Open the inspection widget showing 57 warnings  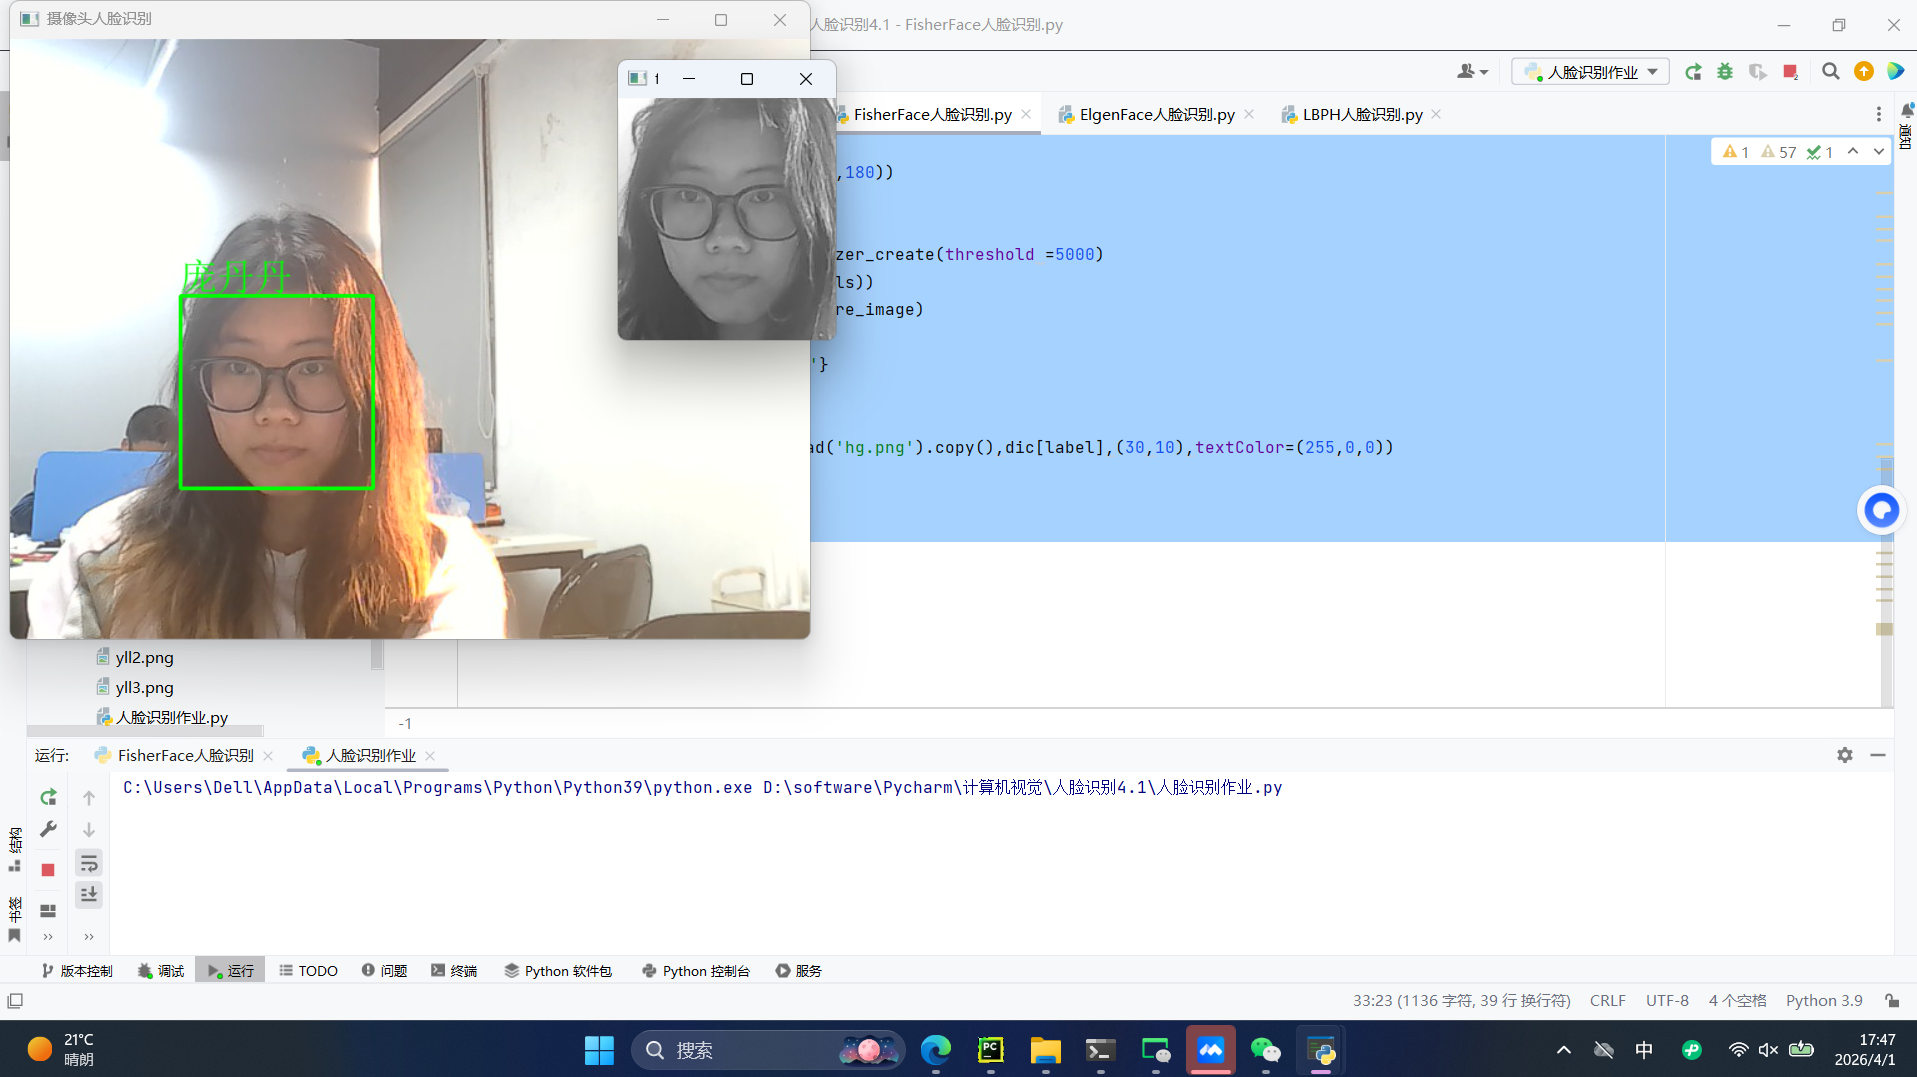tap(1778, 152)
